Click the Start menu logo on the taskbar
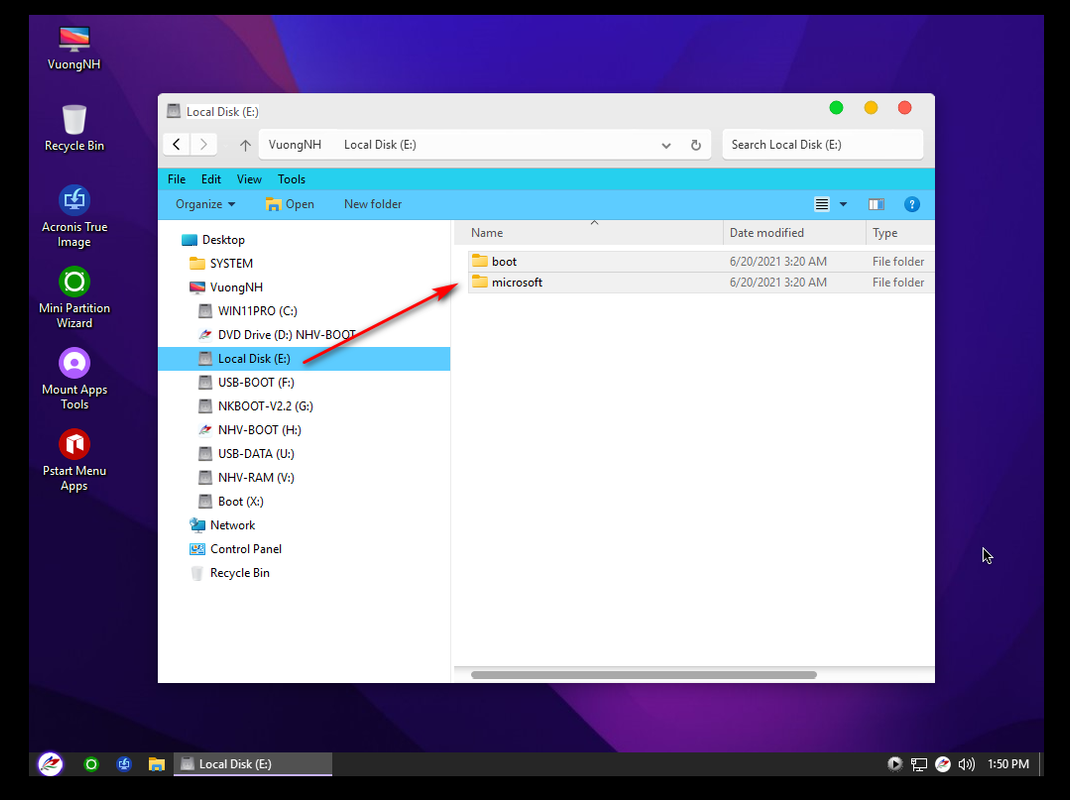 click(50, 764)
